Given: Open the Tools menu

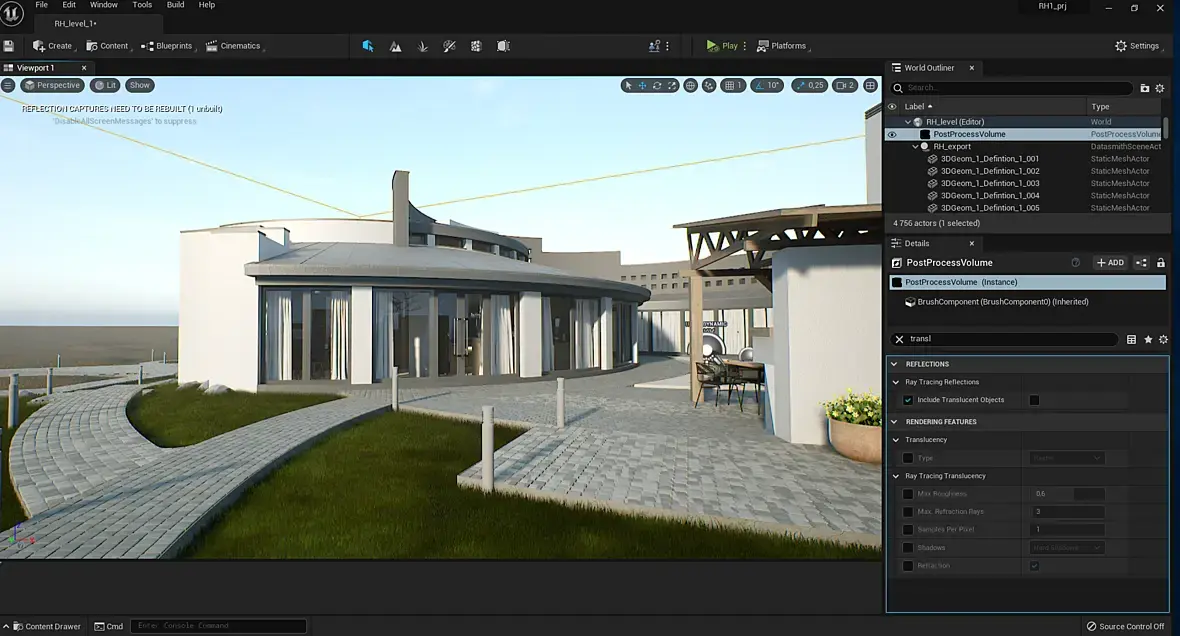Looking at the screenshot, I should pyautogui.click(x=142, y=5).
